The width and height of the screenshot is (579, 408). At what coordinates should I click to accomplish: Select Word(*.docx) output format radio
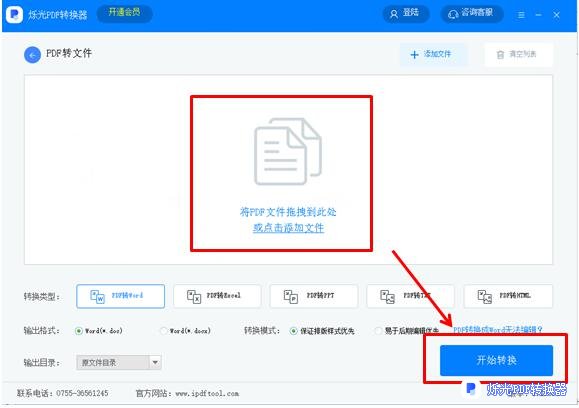163,331
